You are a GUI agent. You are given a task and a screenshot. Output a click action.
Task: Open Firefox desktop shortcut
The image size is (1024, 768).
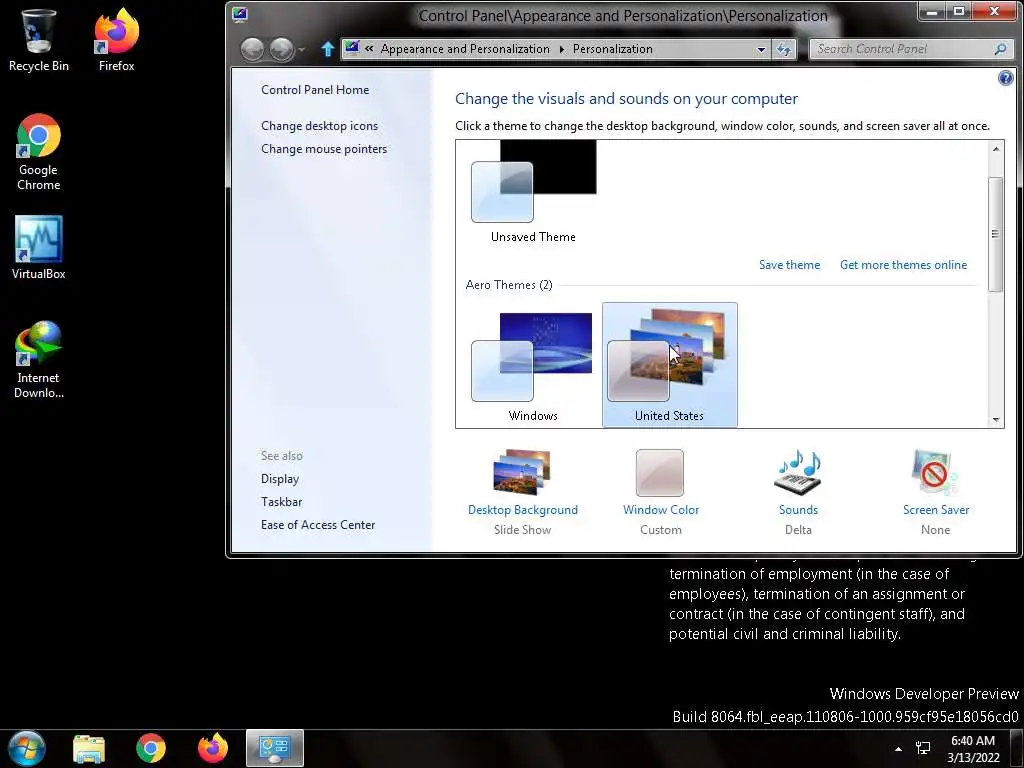click(x=116, y=40)
